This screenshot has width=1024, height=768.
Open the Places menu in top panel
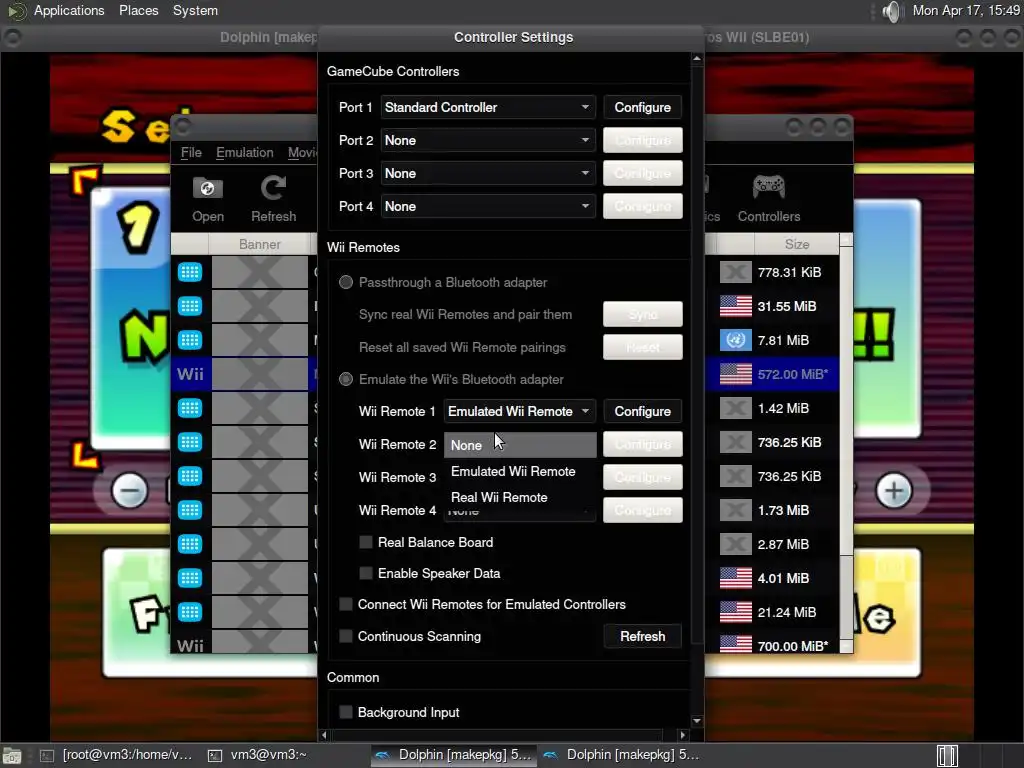pyautogui.click(x=138, y=10)
